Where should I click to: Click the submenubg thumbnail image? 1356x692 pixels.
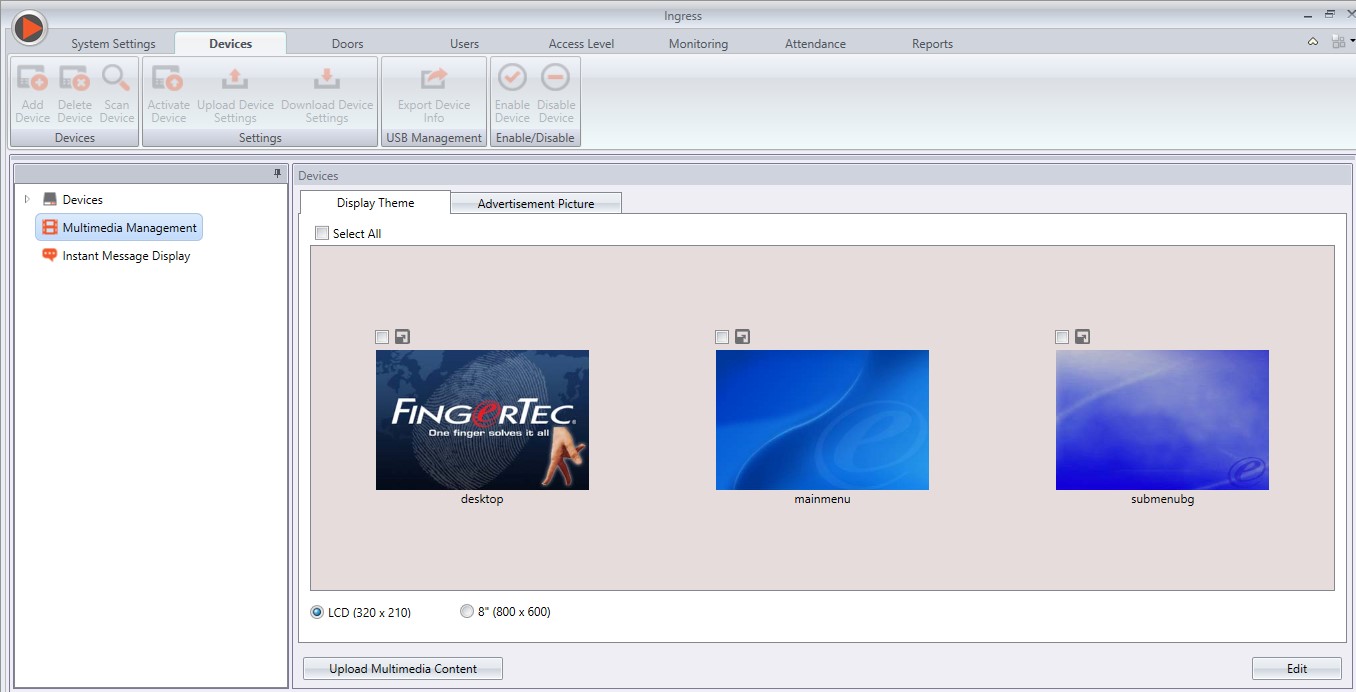(x=1162, y=420)
